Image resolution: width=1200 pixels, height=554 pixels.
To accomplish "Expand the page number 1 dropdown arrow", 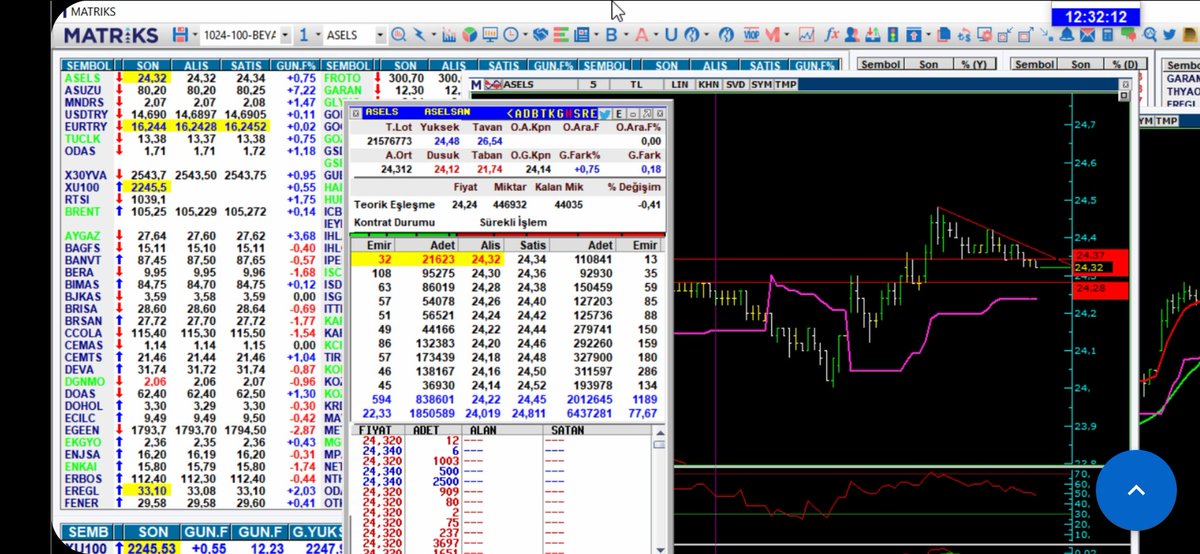I will tap(317, 35).
